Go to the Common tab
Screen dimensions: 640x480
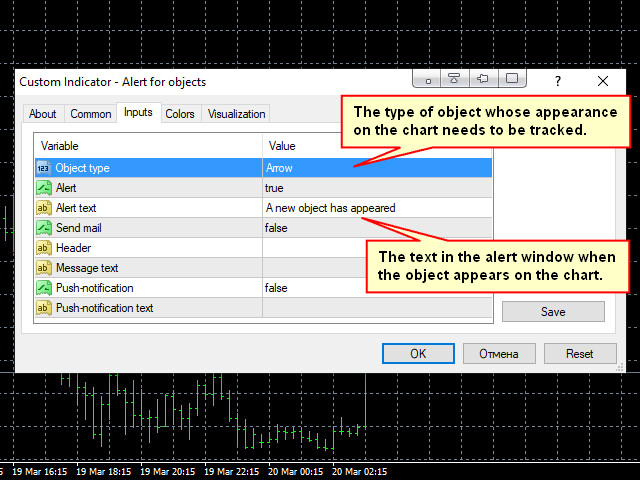(91, 114)
